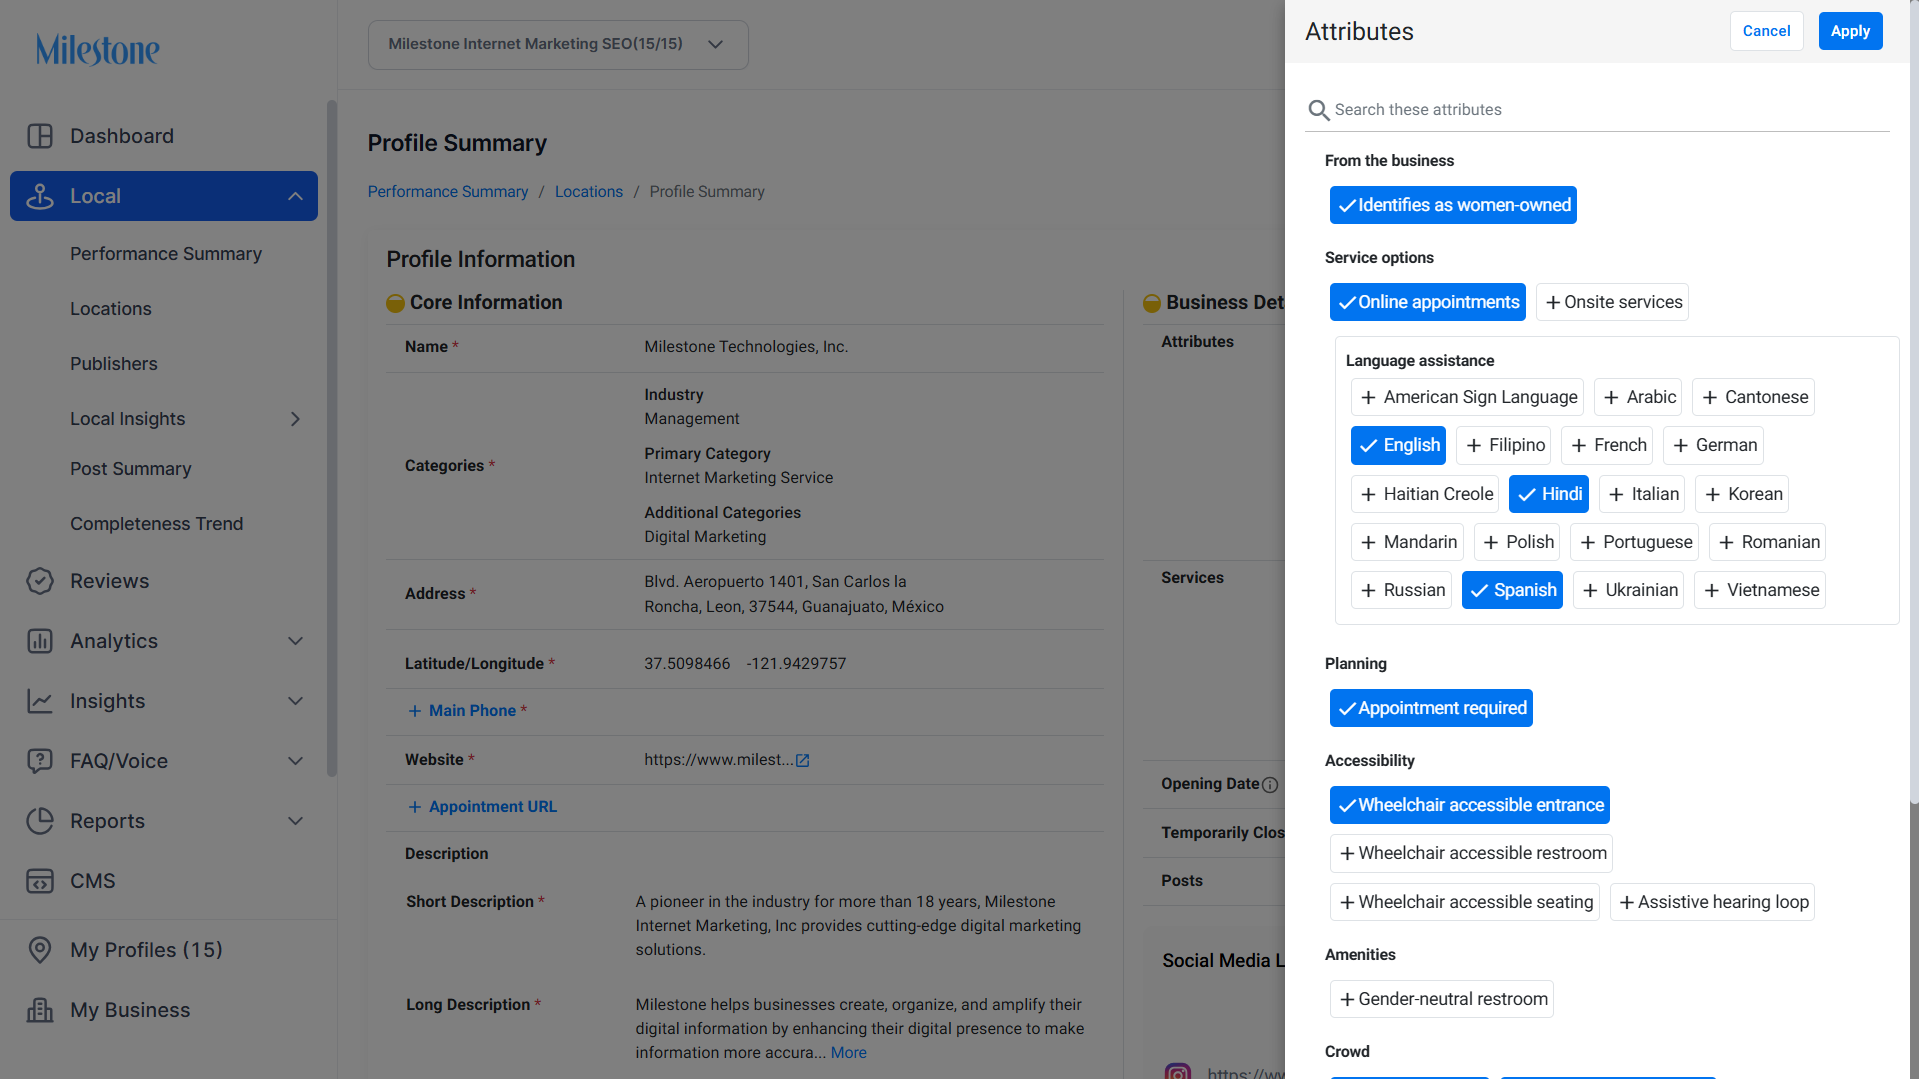Open website external link icon

802,761
